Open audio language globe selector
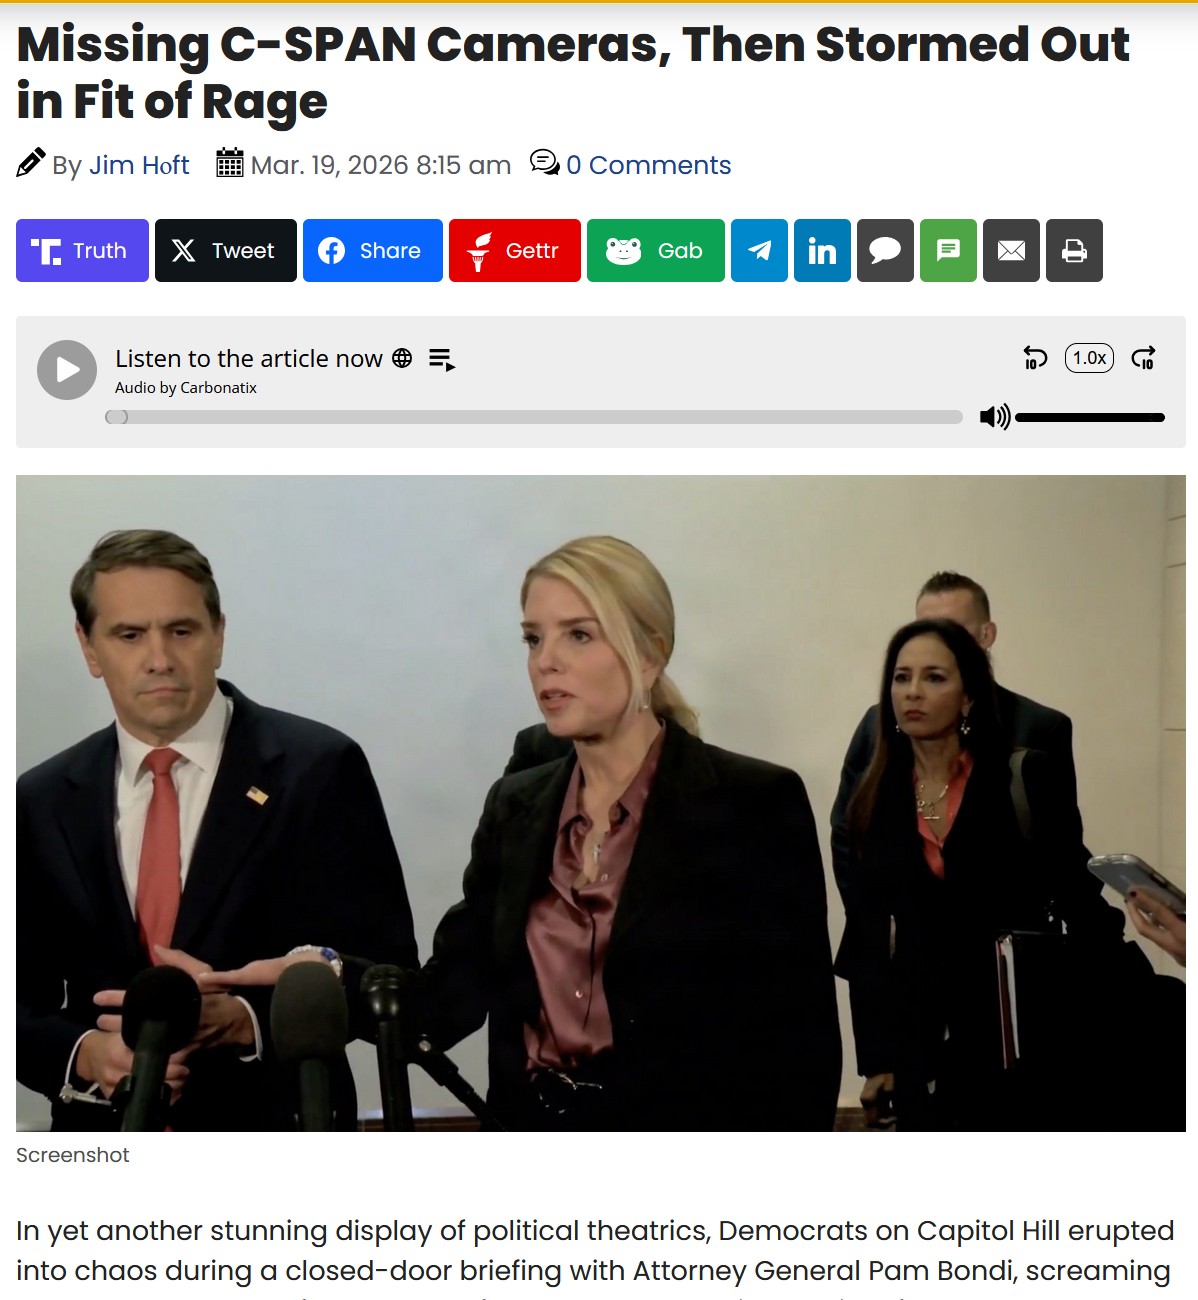The width and height of the screenshot is (1198, 1300). 402,358
